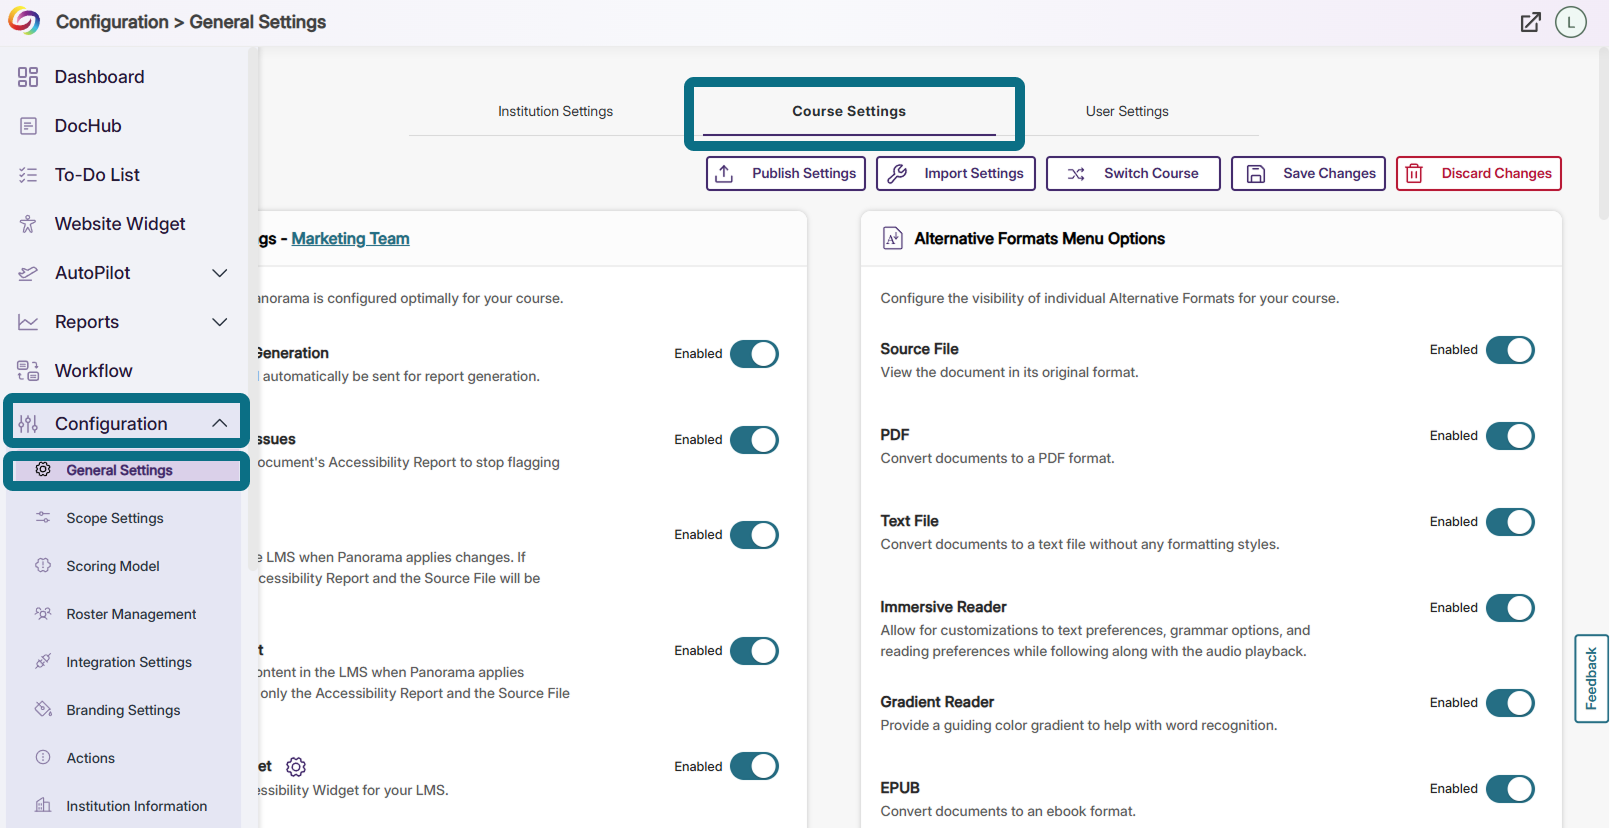This screenshot has height=828, width=1611.
Task: Toggle EPUB format switch
Action: (1510, 789)
